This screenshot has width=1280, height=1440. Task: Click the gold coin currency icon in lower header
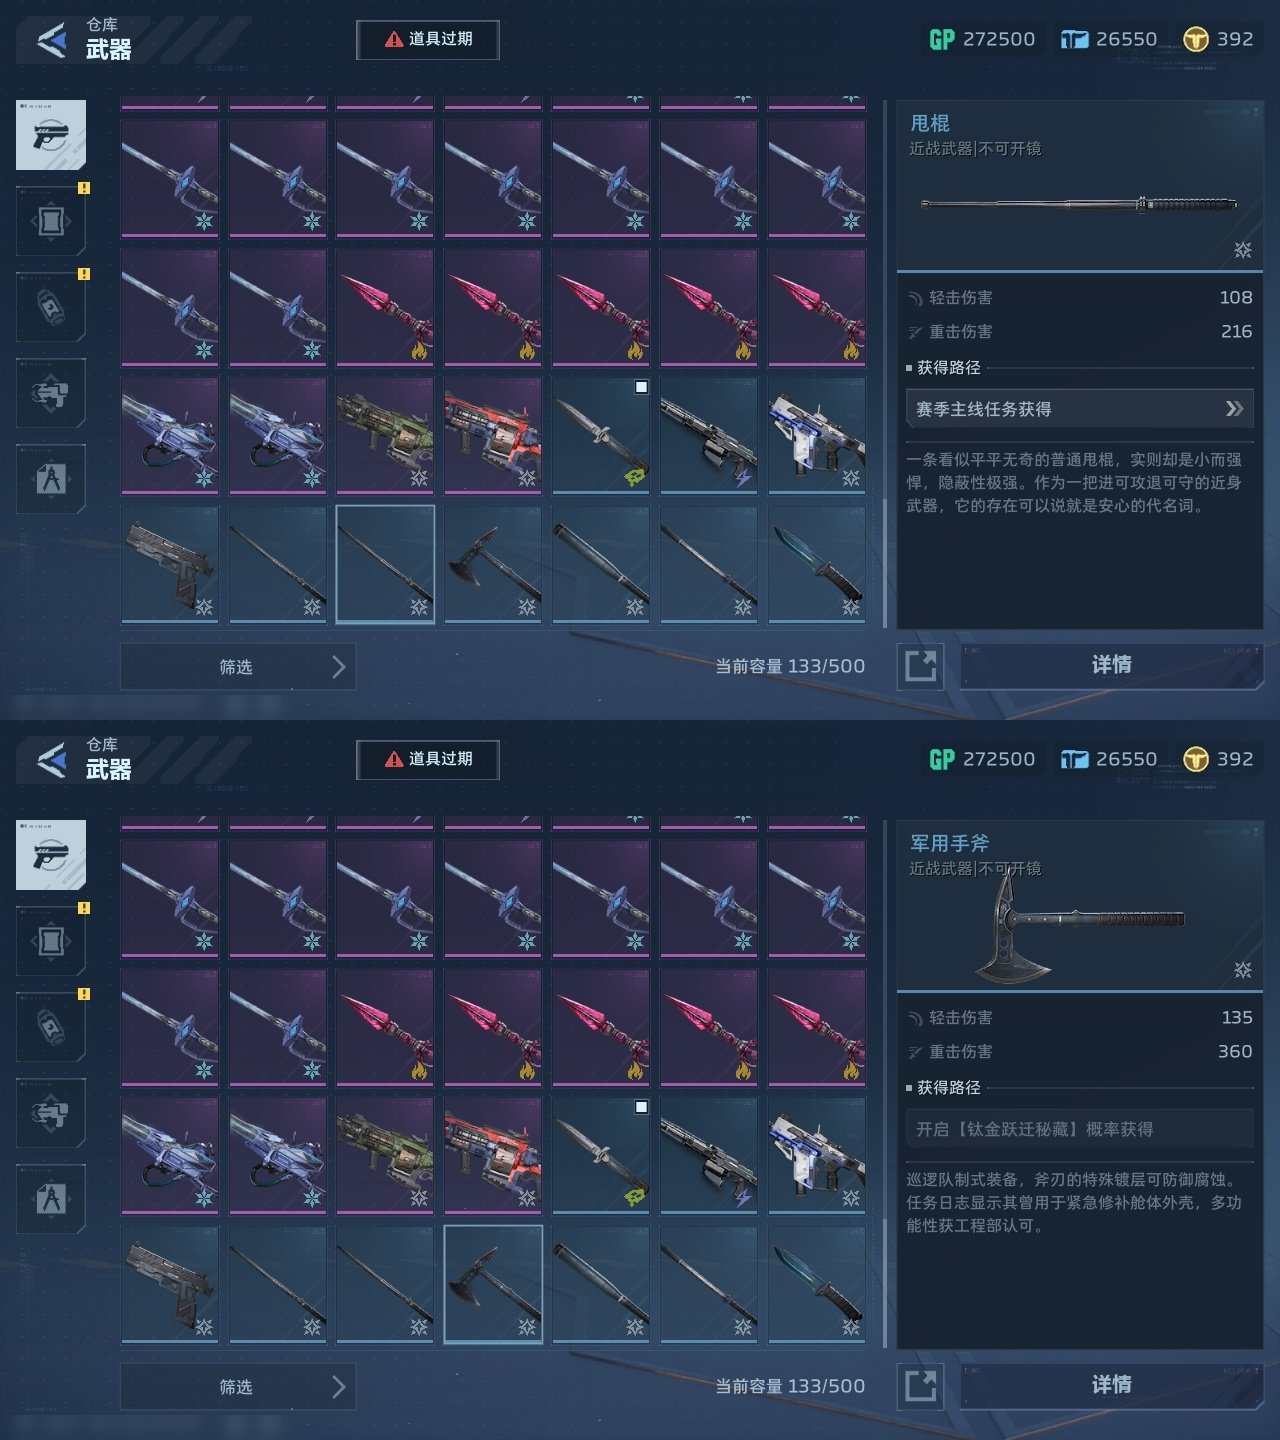(1195, 759)
